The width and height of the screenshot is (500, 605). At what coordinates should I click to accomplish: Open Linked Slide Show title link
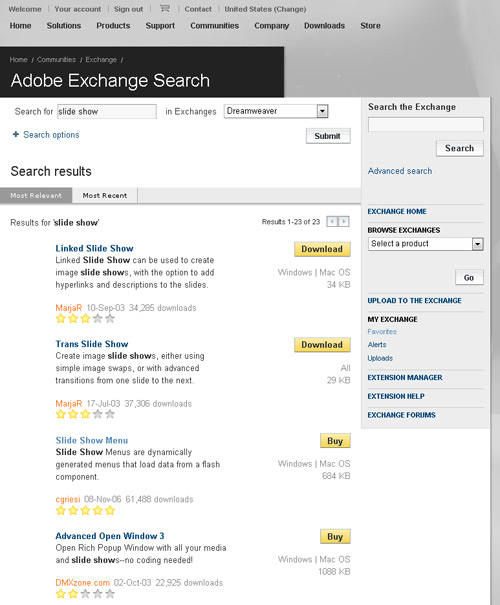(x=95, y=248)
